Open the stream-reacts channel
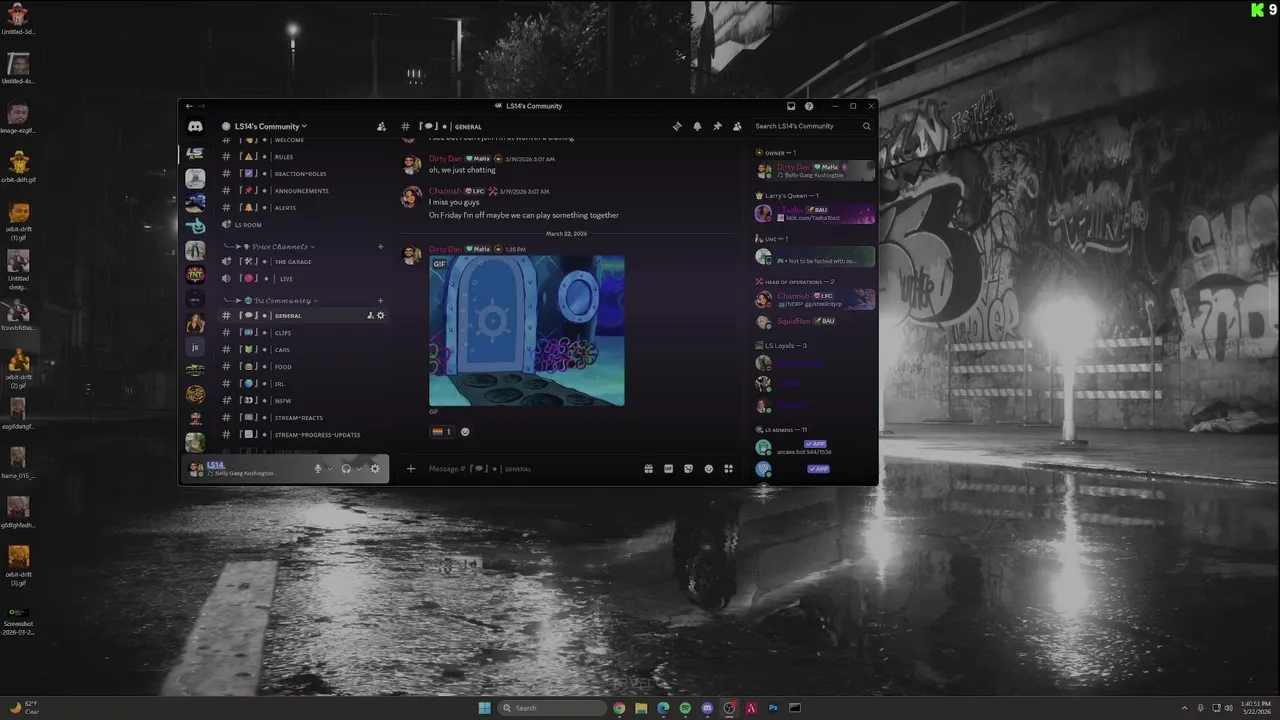1280x720 pixels. pos(303,418)
